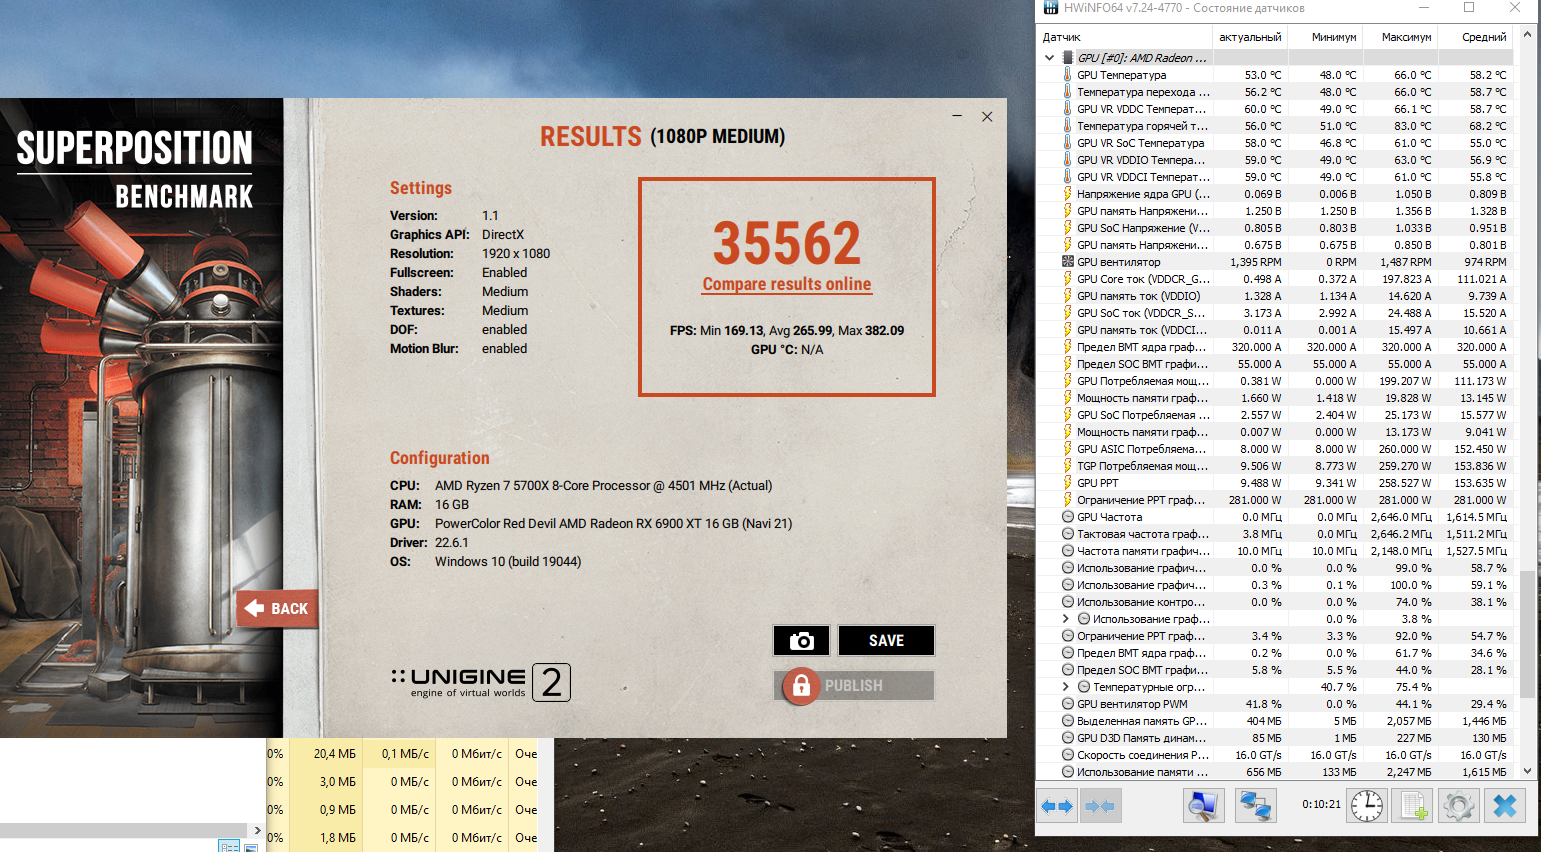Image resolution: width=1541 pixels, height=852 pixels.
Task: Click the 0,1 МБ/с cell in Task Manager
Action: click(405, 754)
